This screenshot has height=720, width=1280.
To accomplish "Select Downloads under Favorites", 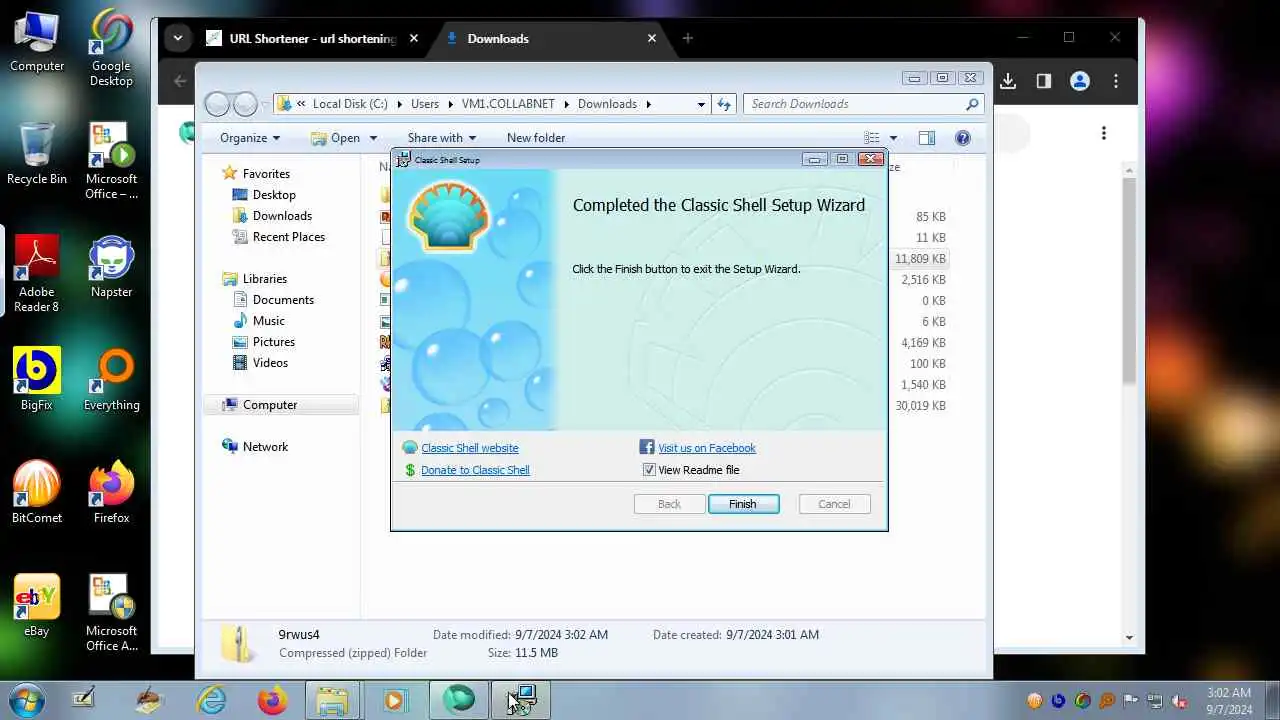I will coord(282,216).
